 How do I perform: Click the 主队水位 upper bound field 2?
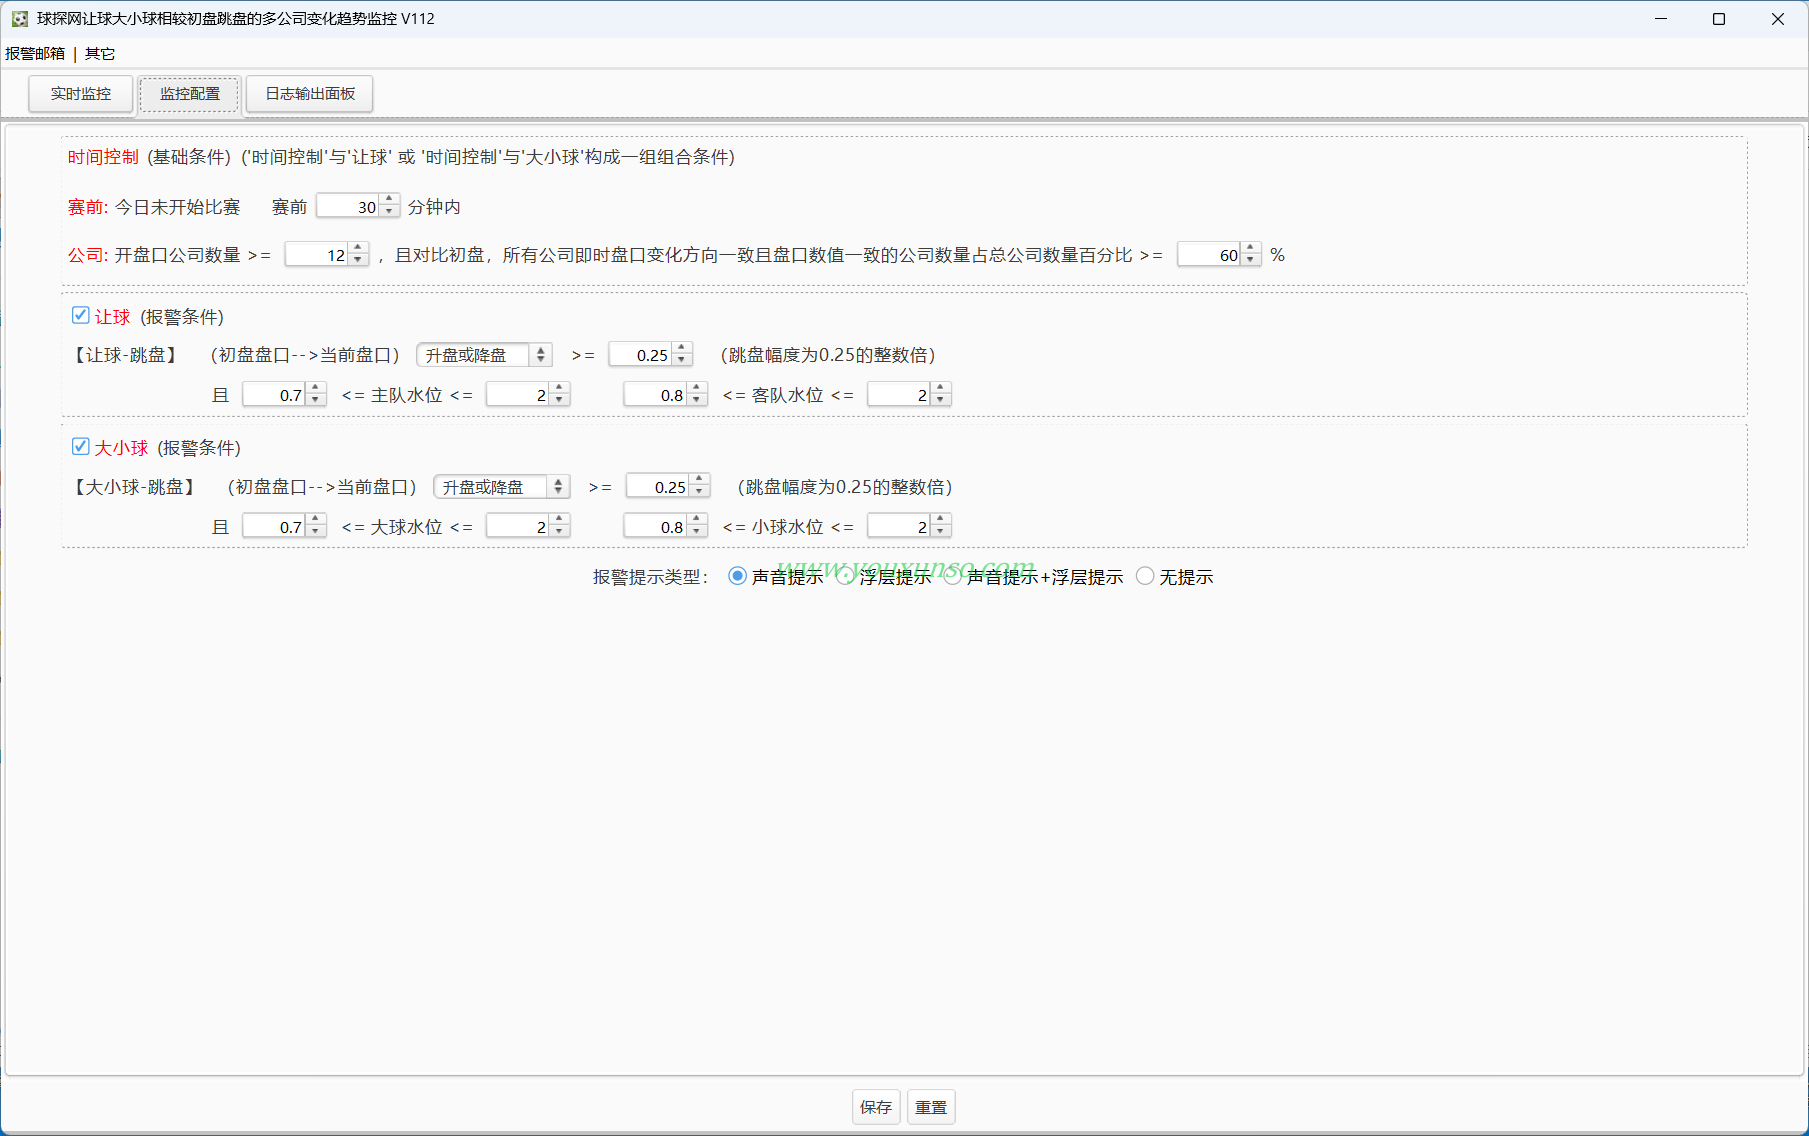pos(519,395)
